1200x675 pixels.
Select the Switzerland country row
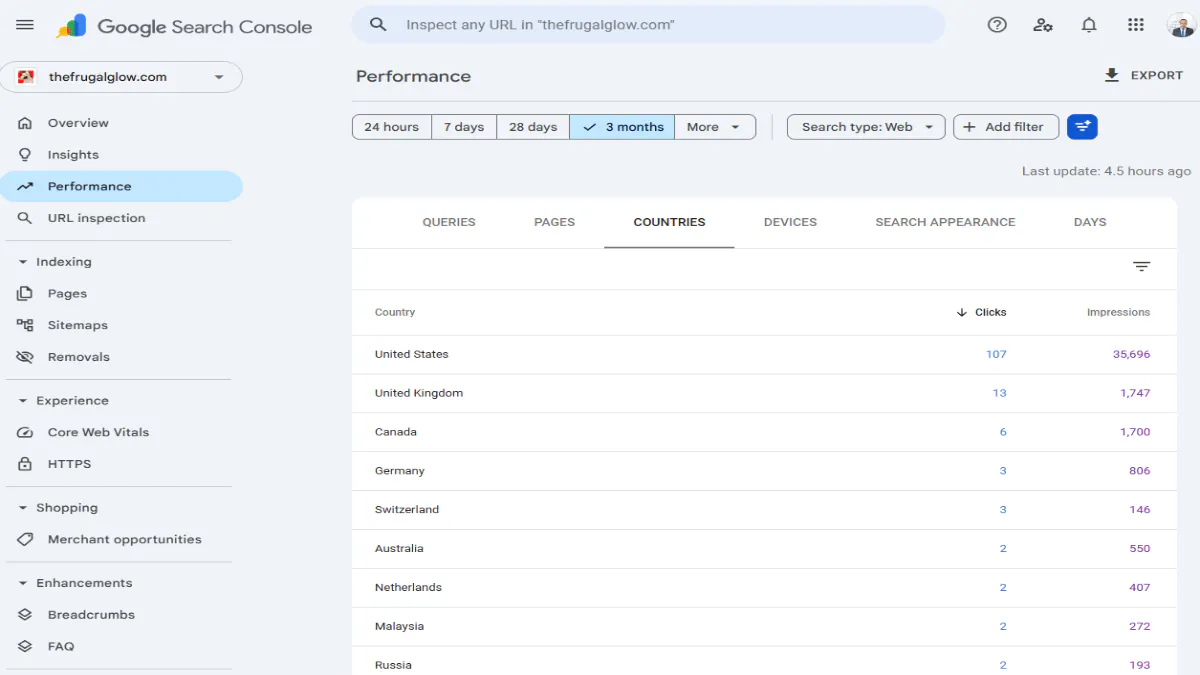764,510
